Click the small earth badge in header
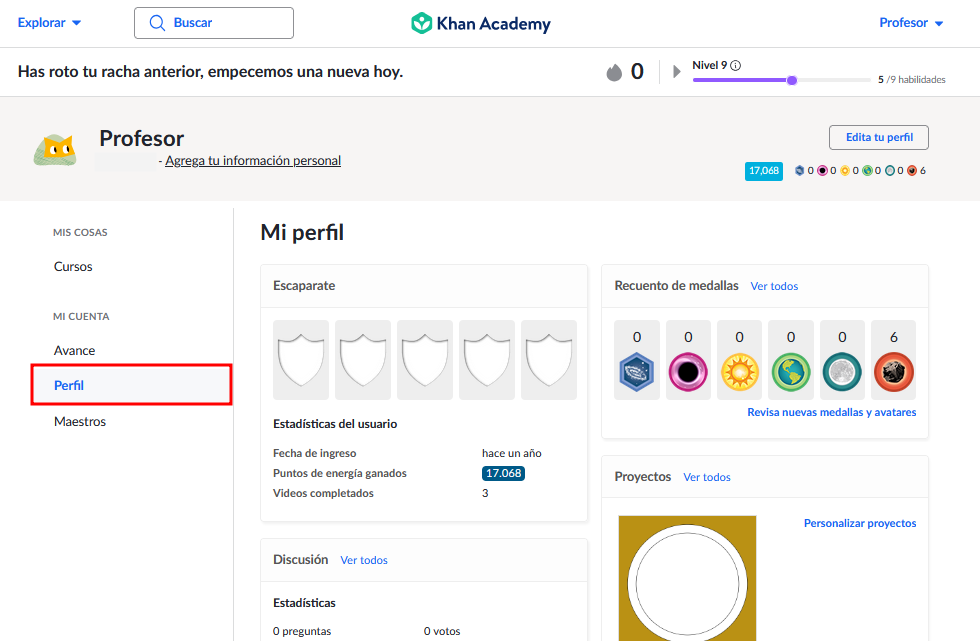The image size is (980, 641). tap(868, 171)
